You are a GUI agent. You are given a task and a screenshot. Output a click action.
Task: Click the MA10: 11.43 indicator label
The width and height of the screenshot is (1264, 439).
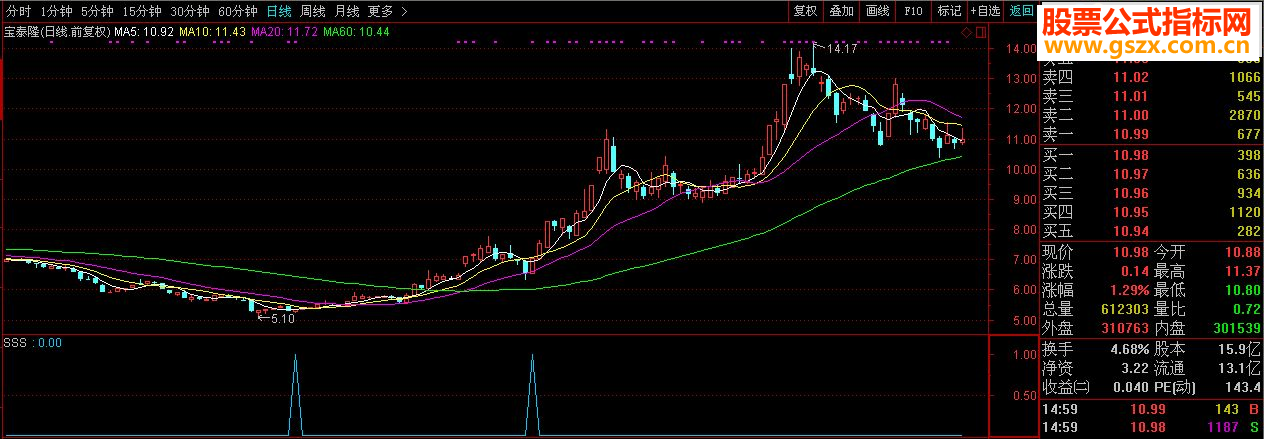tap(212, 32)
